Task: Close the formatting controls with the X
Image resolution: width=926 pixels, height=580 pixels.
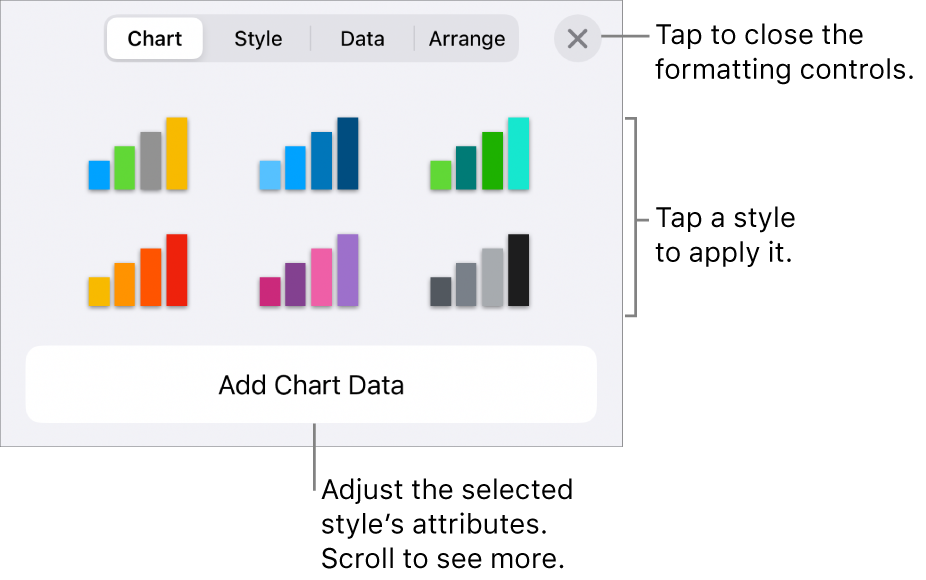Action: click(x=577, y=40)
